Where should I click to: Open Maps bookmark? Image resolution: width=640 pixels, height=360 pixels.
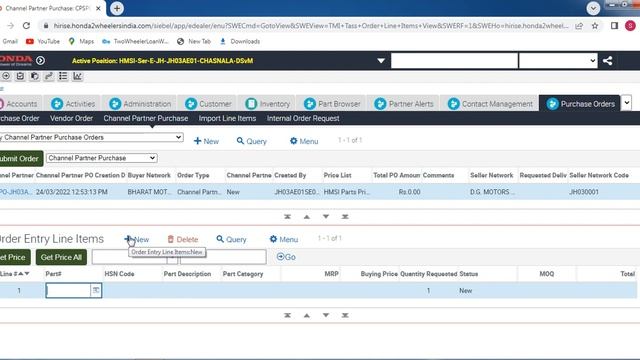coord(81,41)
